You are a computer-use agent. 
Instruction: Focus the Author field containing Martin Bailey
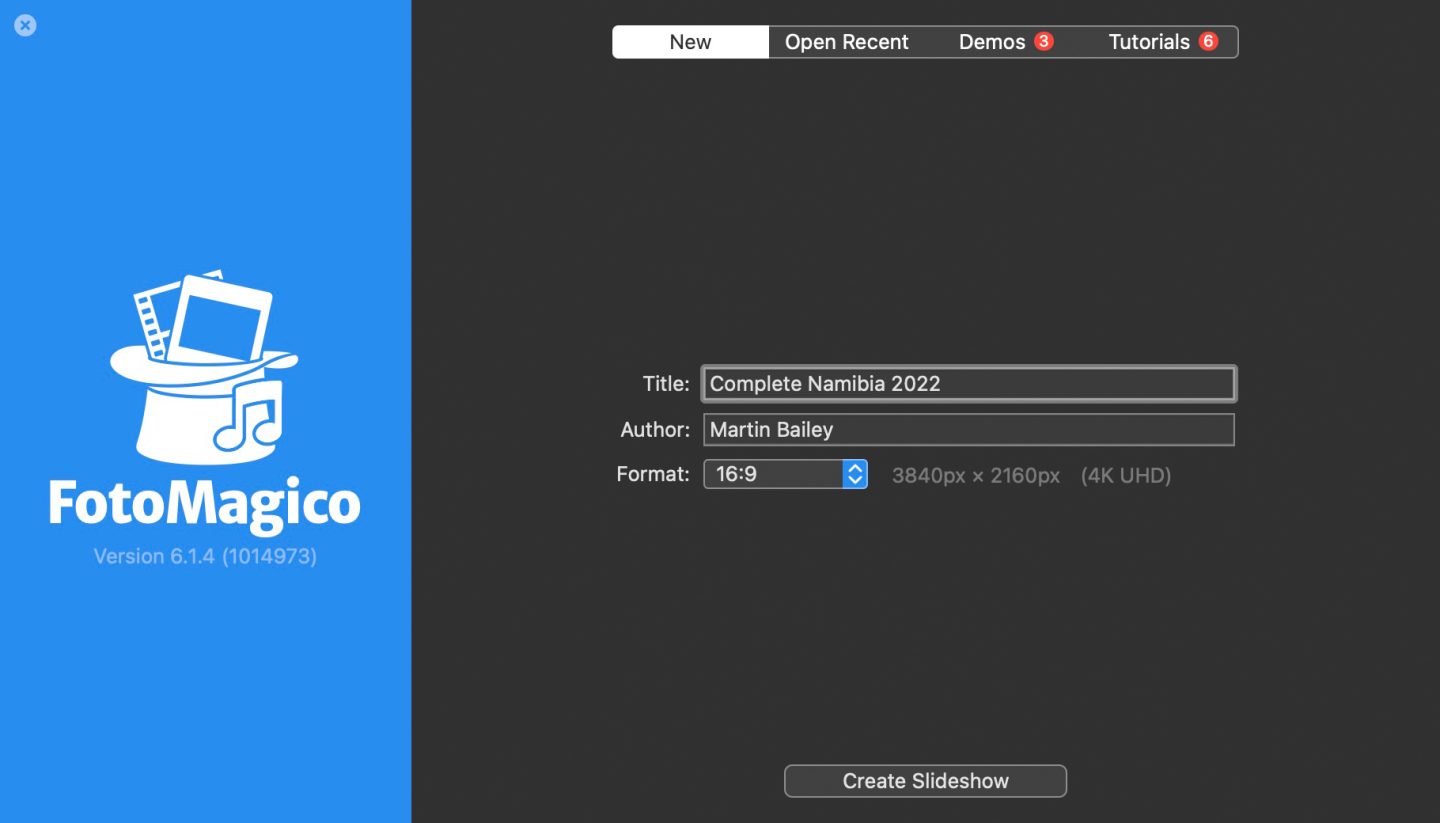(x=968, y=430)
